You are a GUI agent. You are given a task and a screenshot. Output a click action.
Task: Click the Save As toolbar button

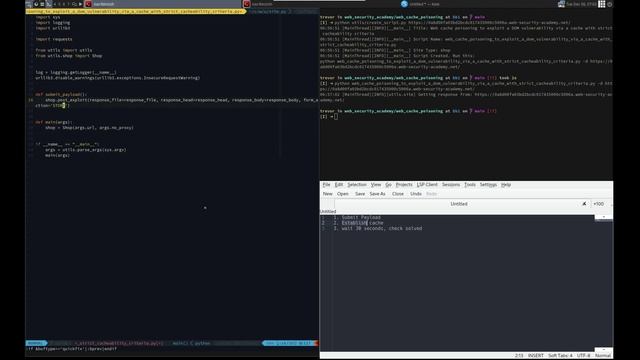pos(378,194)
